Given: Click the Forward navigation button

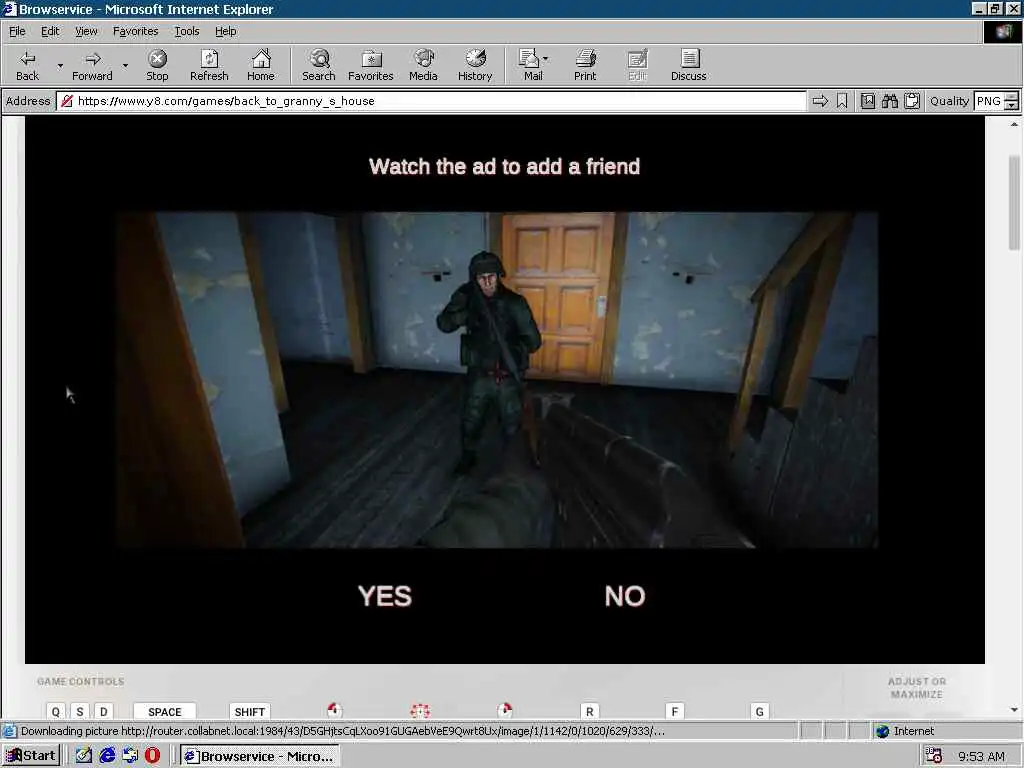Looking at the screenshot, I should [x=92, y=65].
